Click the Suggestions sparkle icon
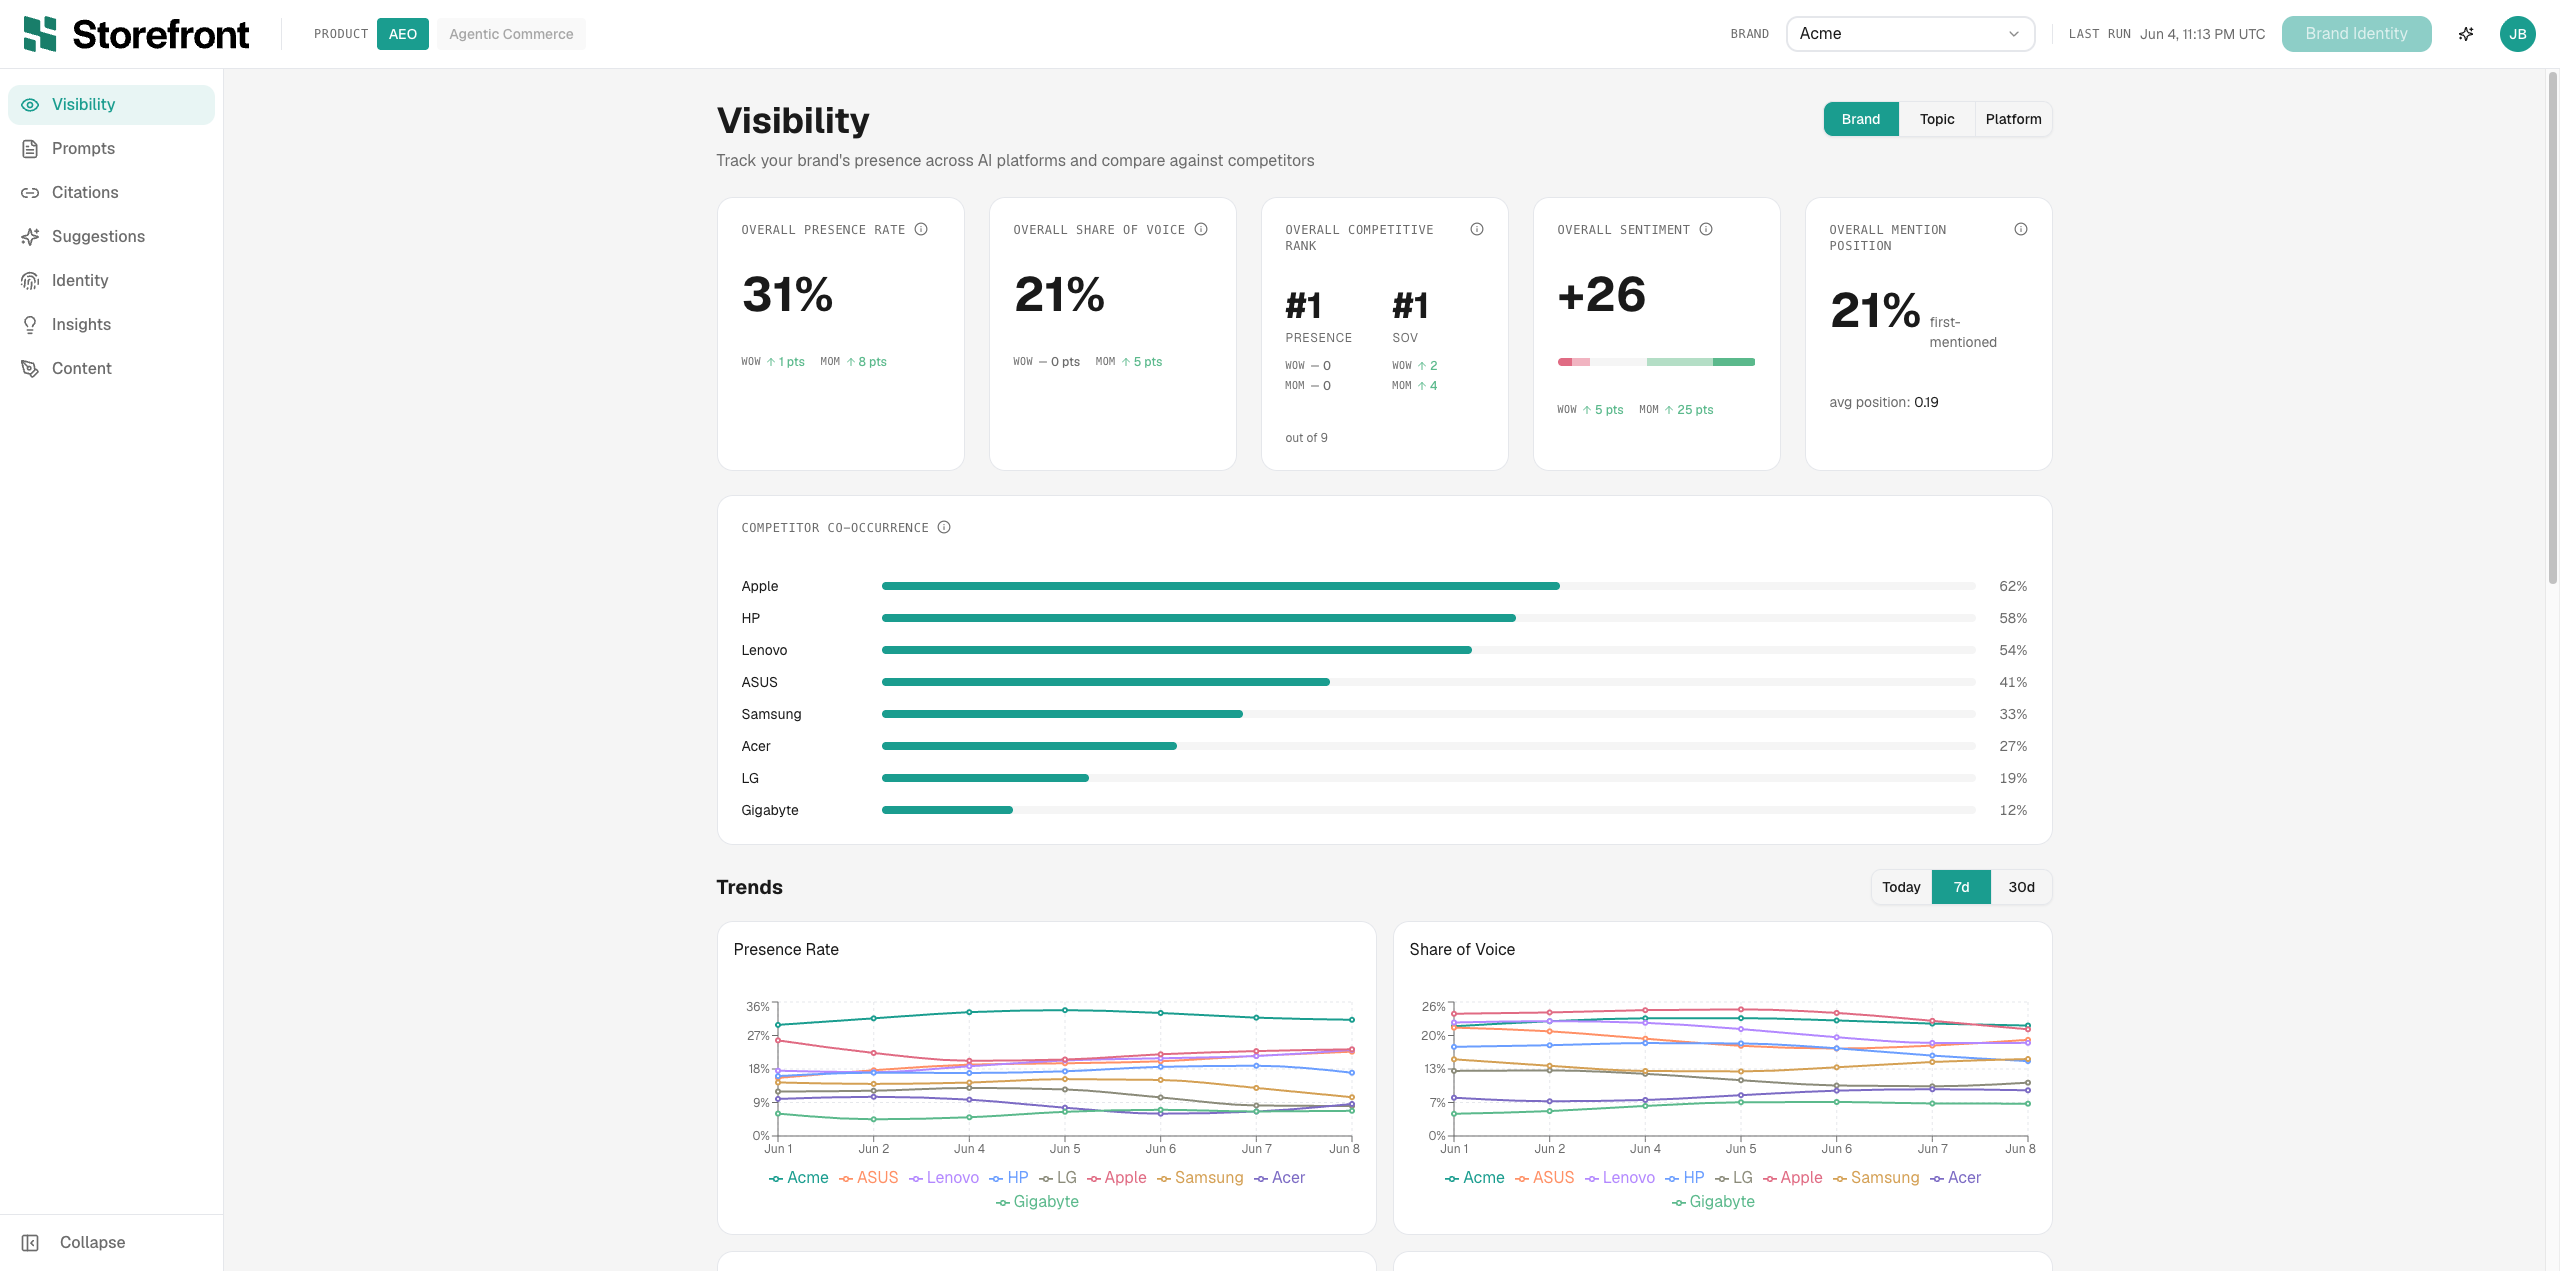Screen dimensions: 2560x1271 click(x=30, y=237)
